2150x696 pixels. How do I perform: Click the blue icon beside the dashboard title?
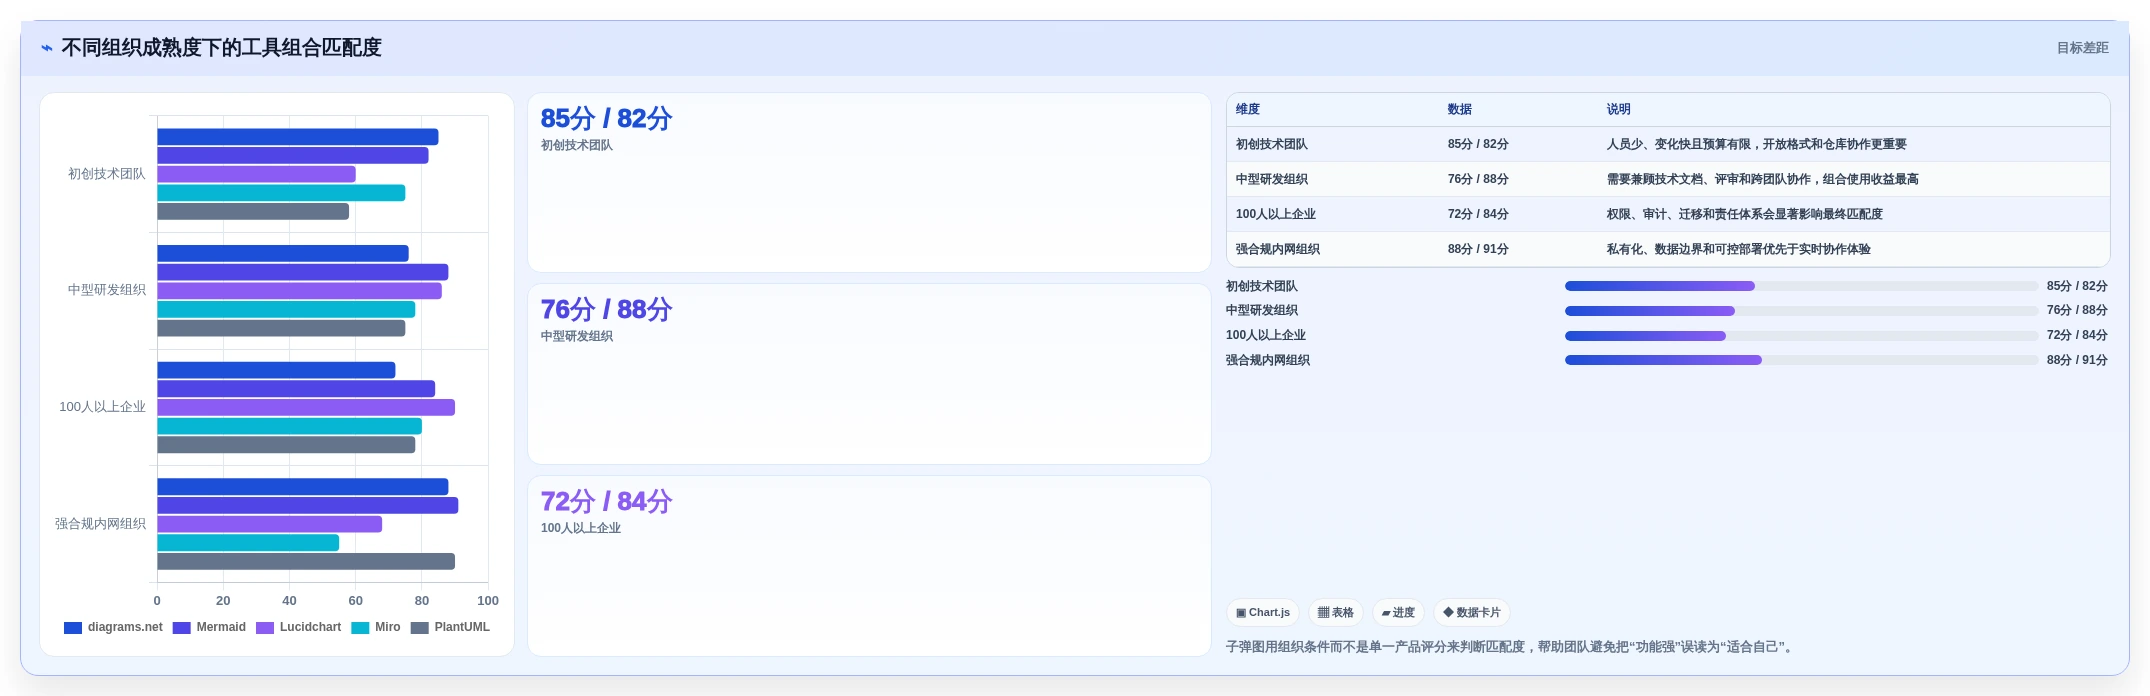coord(46,48)
